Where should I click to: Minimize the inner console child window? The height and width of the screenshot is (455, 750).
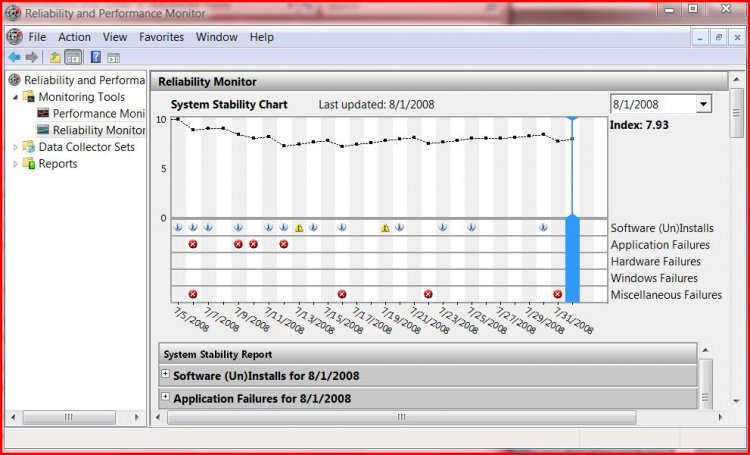tap(700, 37)
